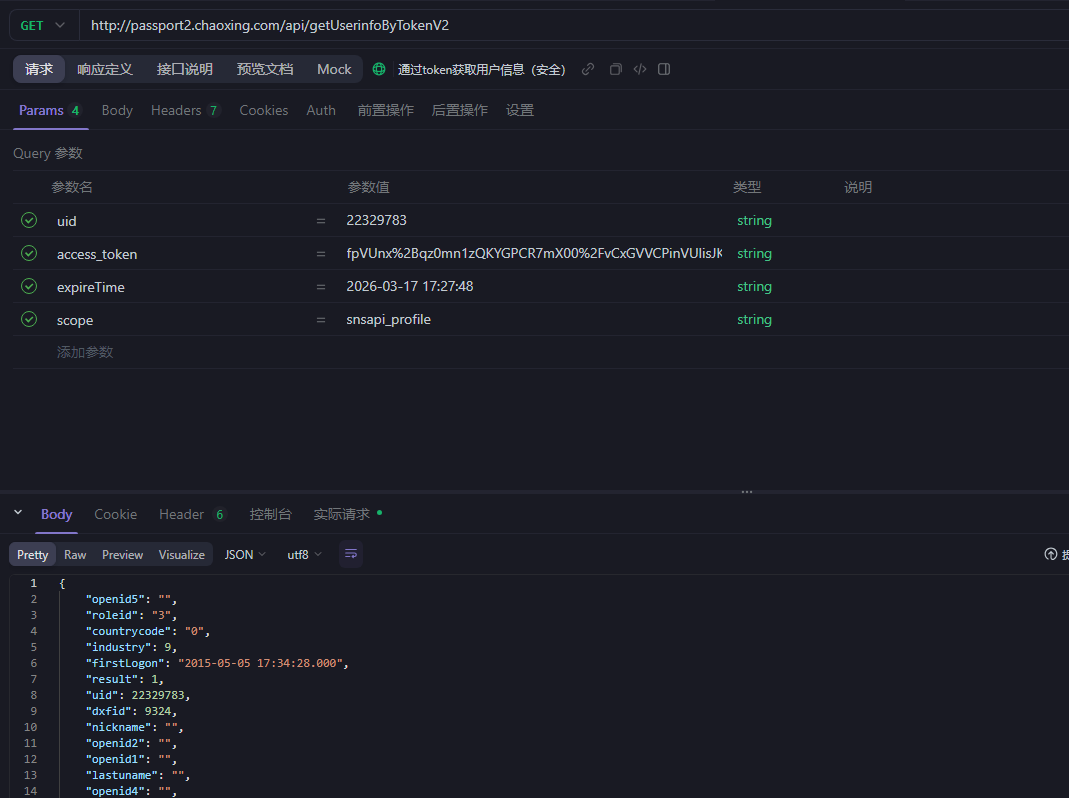Click the Raw view button
The width and height of the screenshot is (1069, 798).
(75, 554)
